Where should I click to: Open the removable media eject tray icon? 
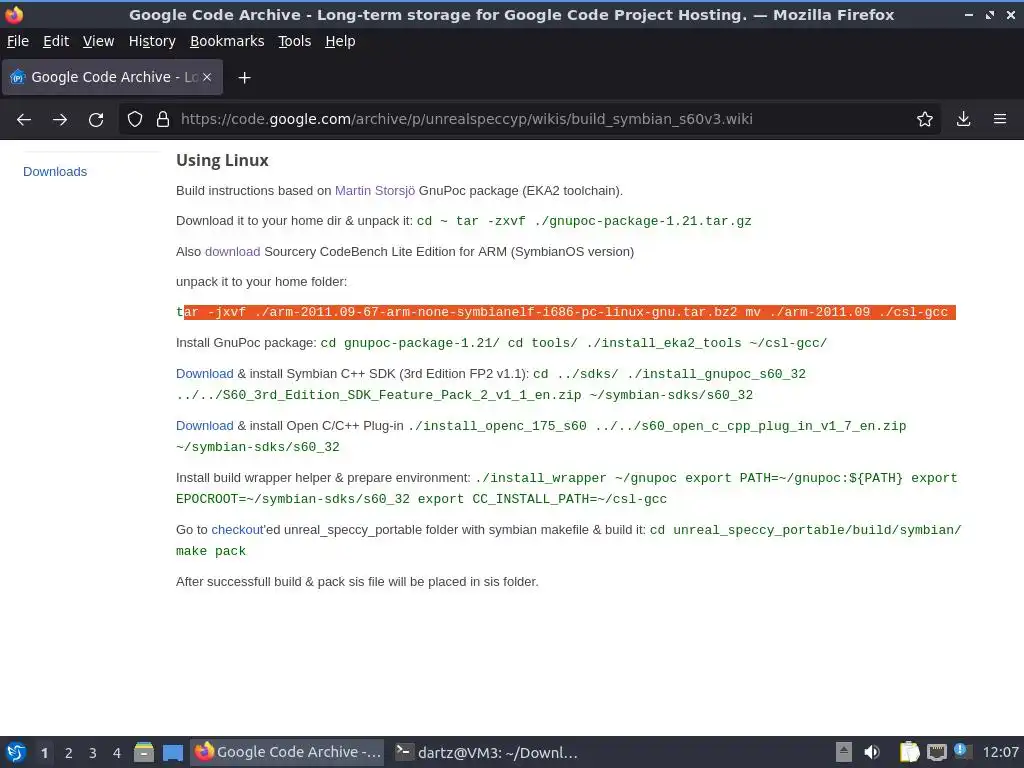coord(844,752)
